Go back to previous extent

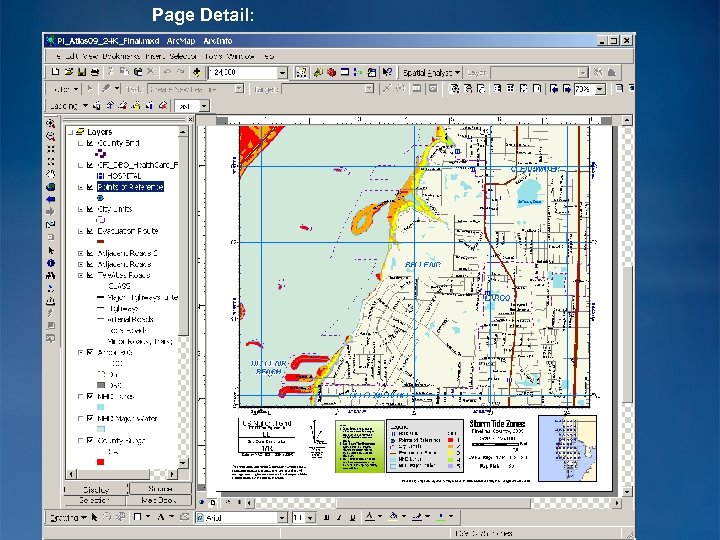click(x=51, y=199)
